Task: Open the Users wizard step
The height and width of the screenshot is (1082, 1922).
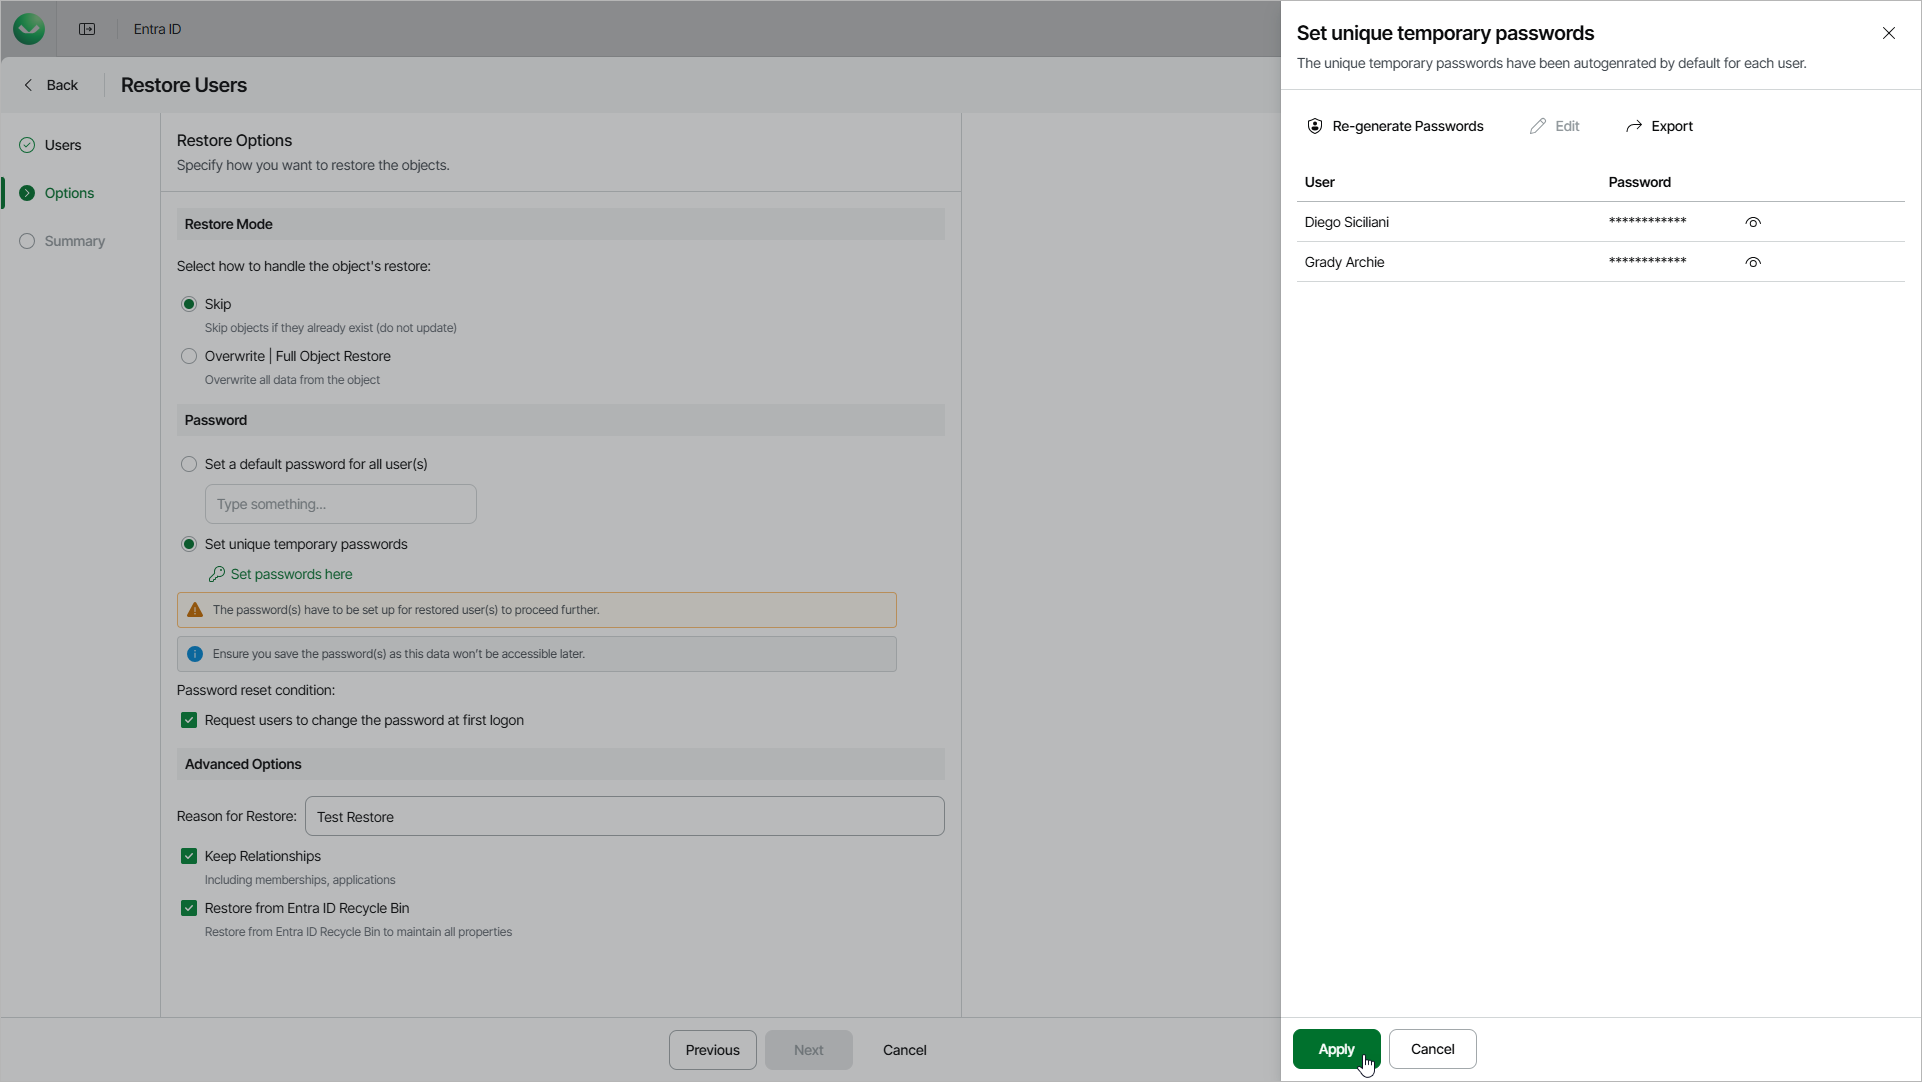Action: [62, 145]
